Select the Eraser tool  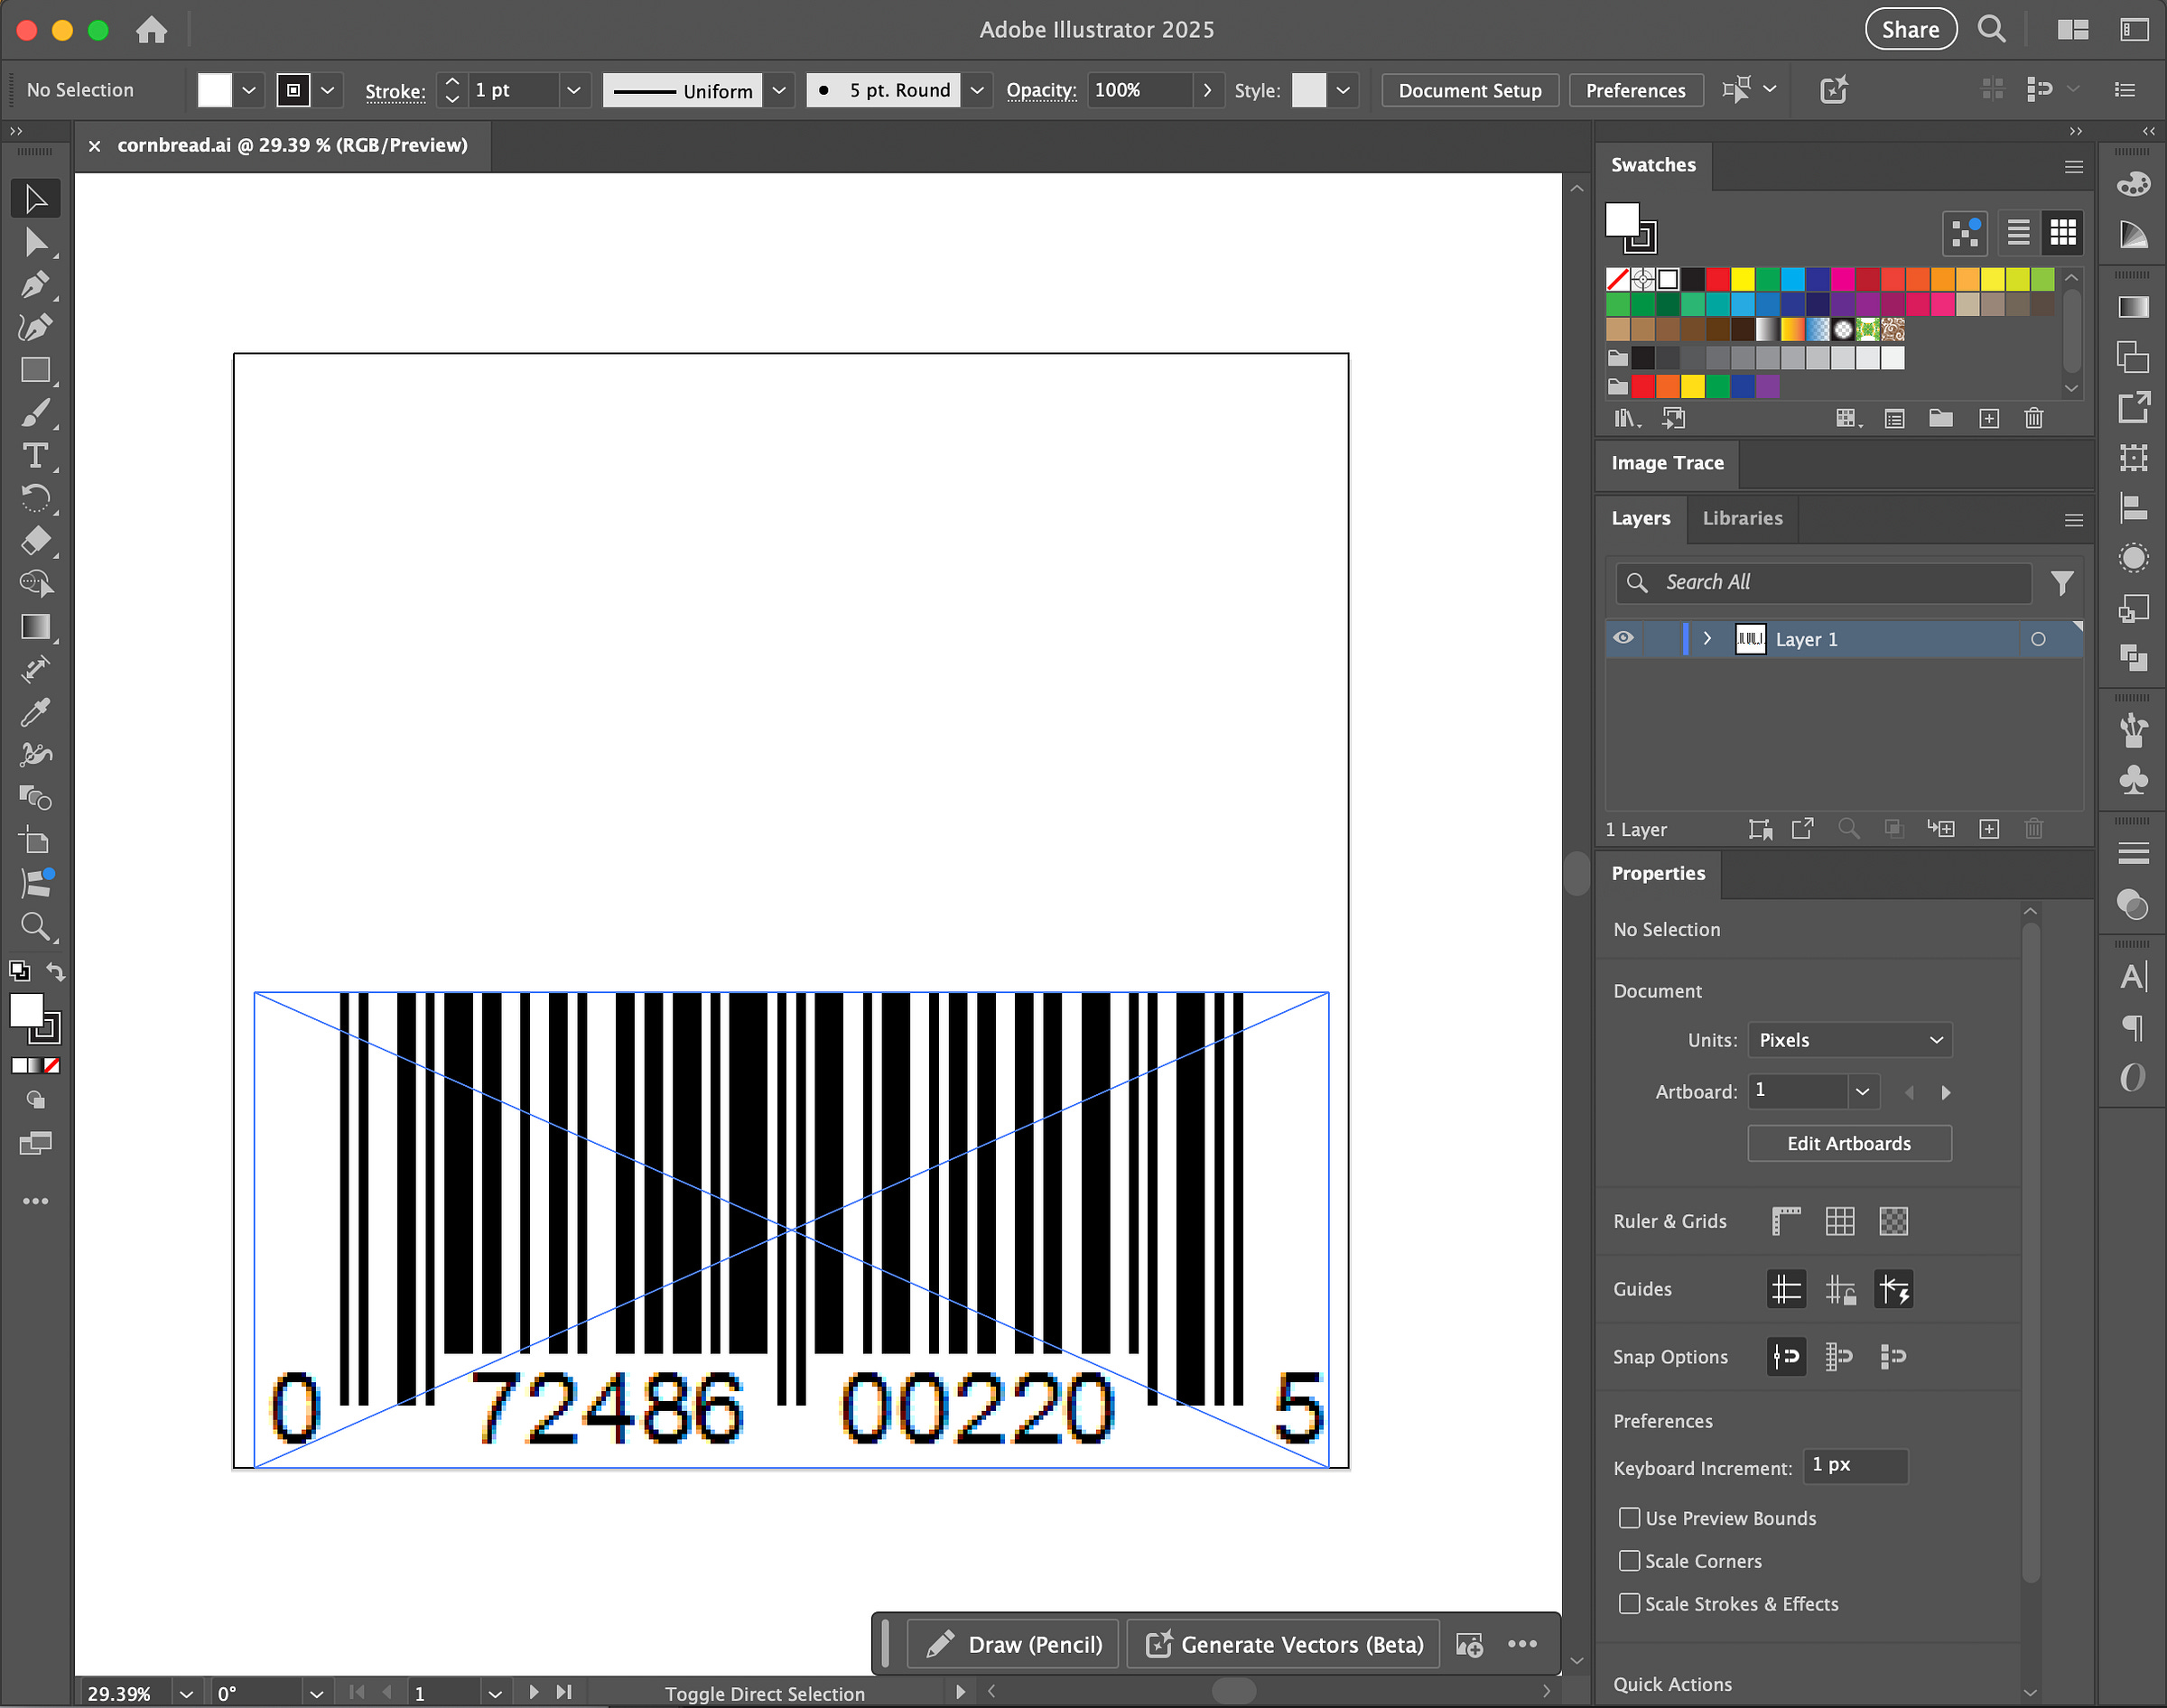click(35, 540)
